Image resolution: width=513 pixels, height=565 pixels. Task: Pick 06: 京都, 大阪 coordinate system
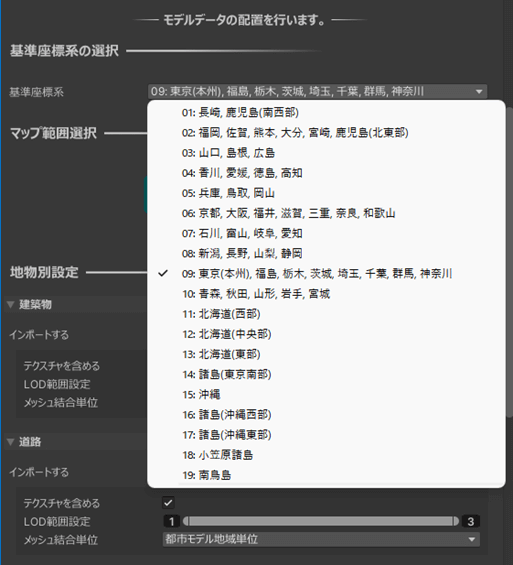click(326, 213)
